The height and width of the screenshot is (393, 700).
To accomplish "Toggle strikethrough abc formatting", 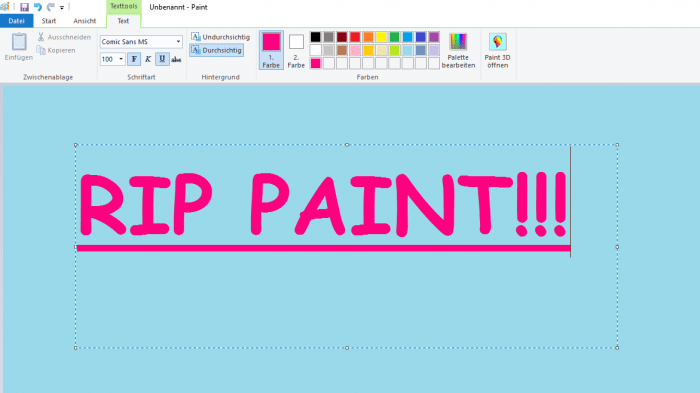I will [x=176, y=59].
